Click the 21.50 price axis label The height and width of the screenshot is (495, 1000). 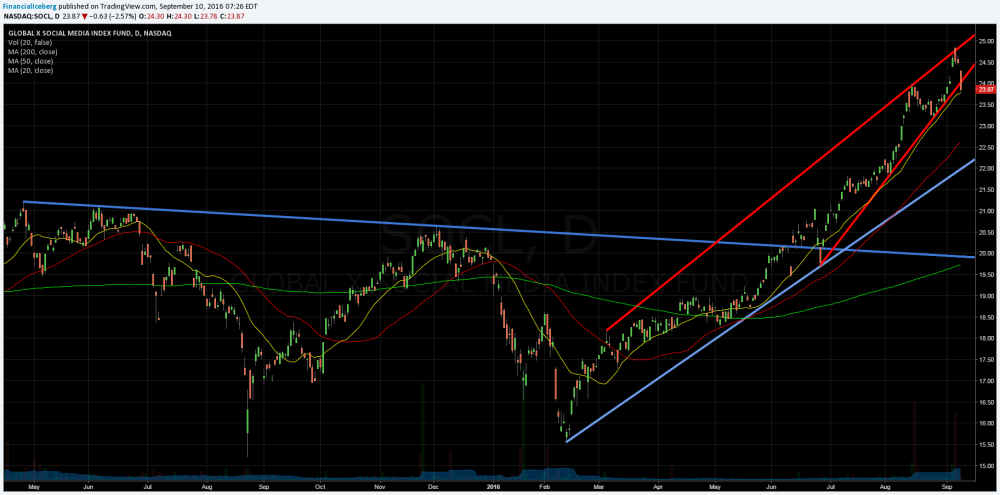pos(986,190)
